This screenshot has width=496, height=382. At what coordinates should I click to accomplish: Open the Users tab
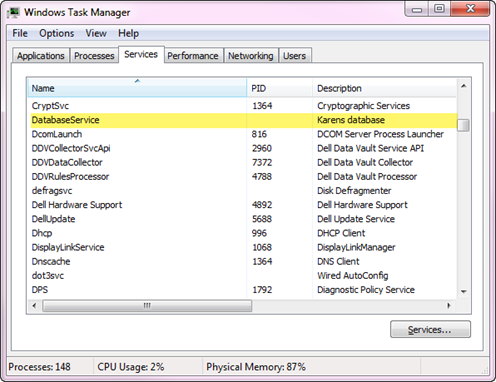(x=295, y=56)
